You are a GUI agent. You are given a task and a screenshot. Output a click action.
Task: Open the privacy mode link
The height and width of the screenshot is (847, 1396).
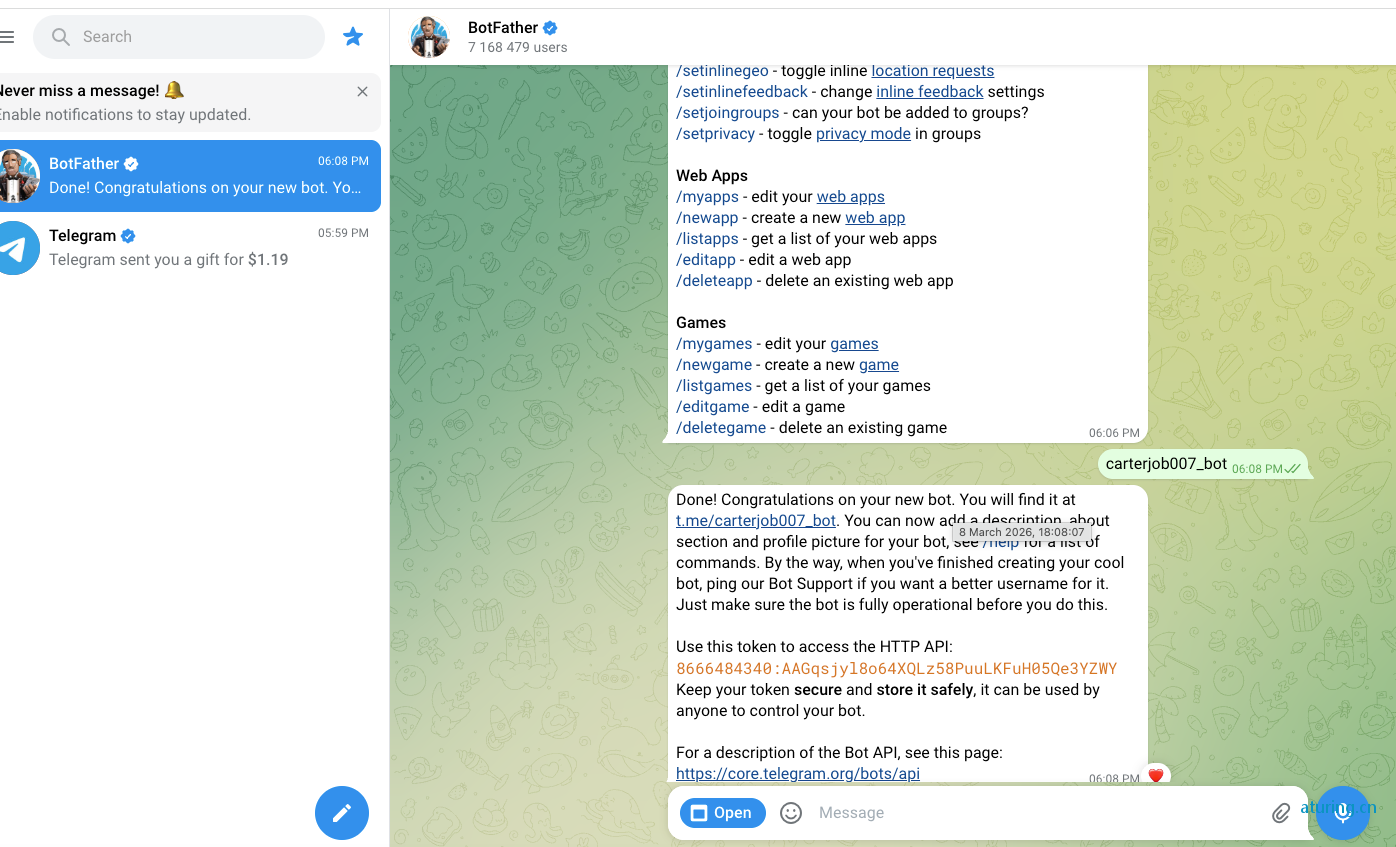pos(863,134)
